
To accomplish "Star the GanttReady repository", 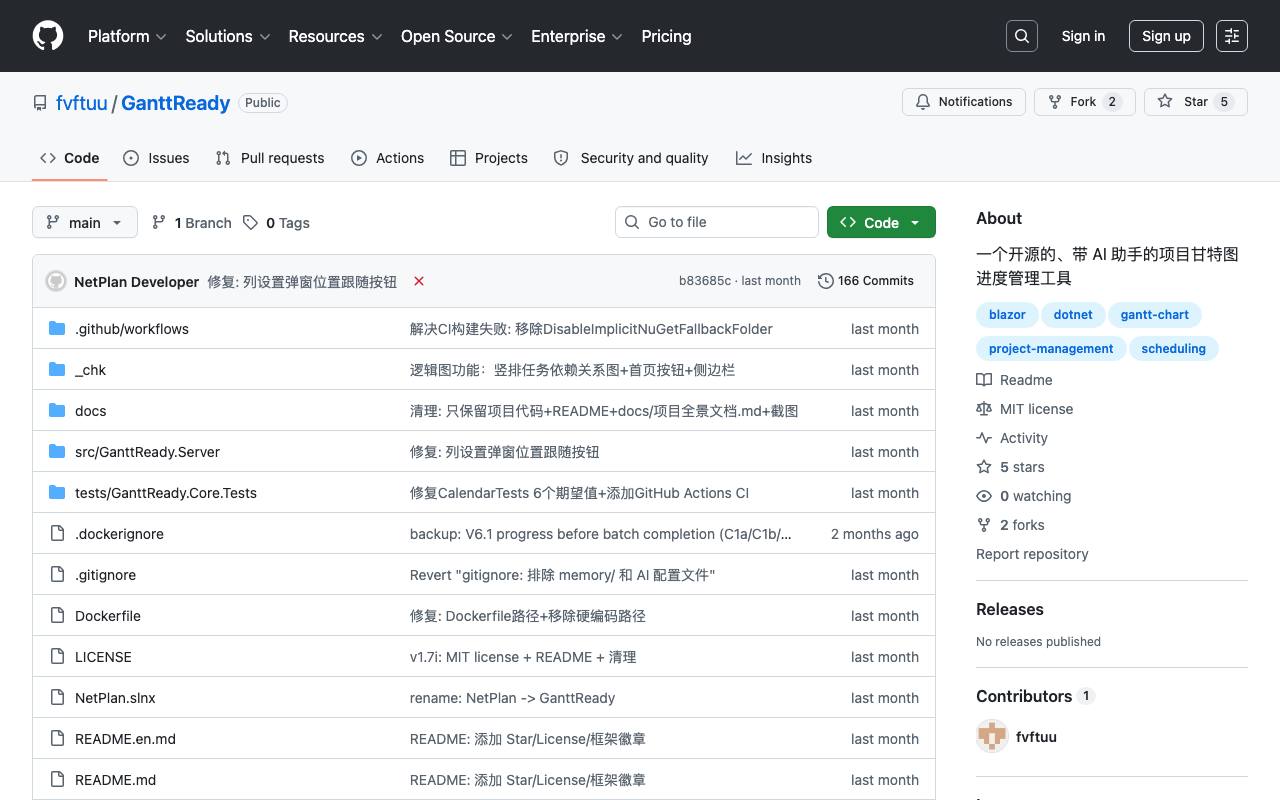I will point(1196,102).
